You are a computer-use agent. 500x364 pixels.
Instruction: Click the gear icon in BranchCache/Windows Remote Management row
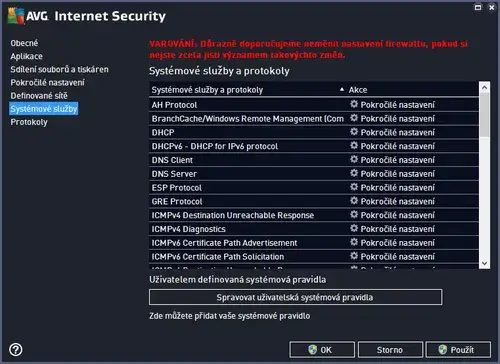coord(354,118)
